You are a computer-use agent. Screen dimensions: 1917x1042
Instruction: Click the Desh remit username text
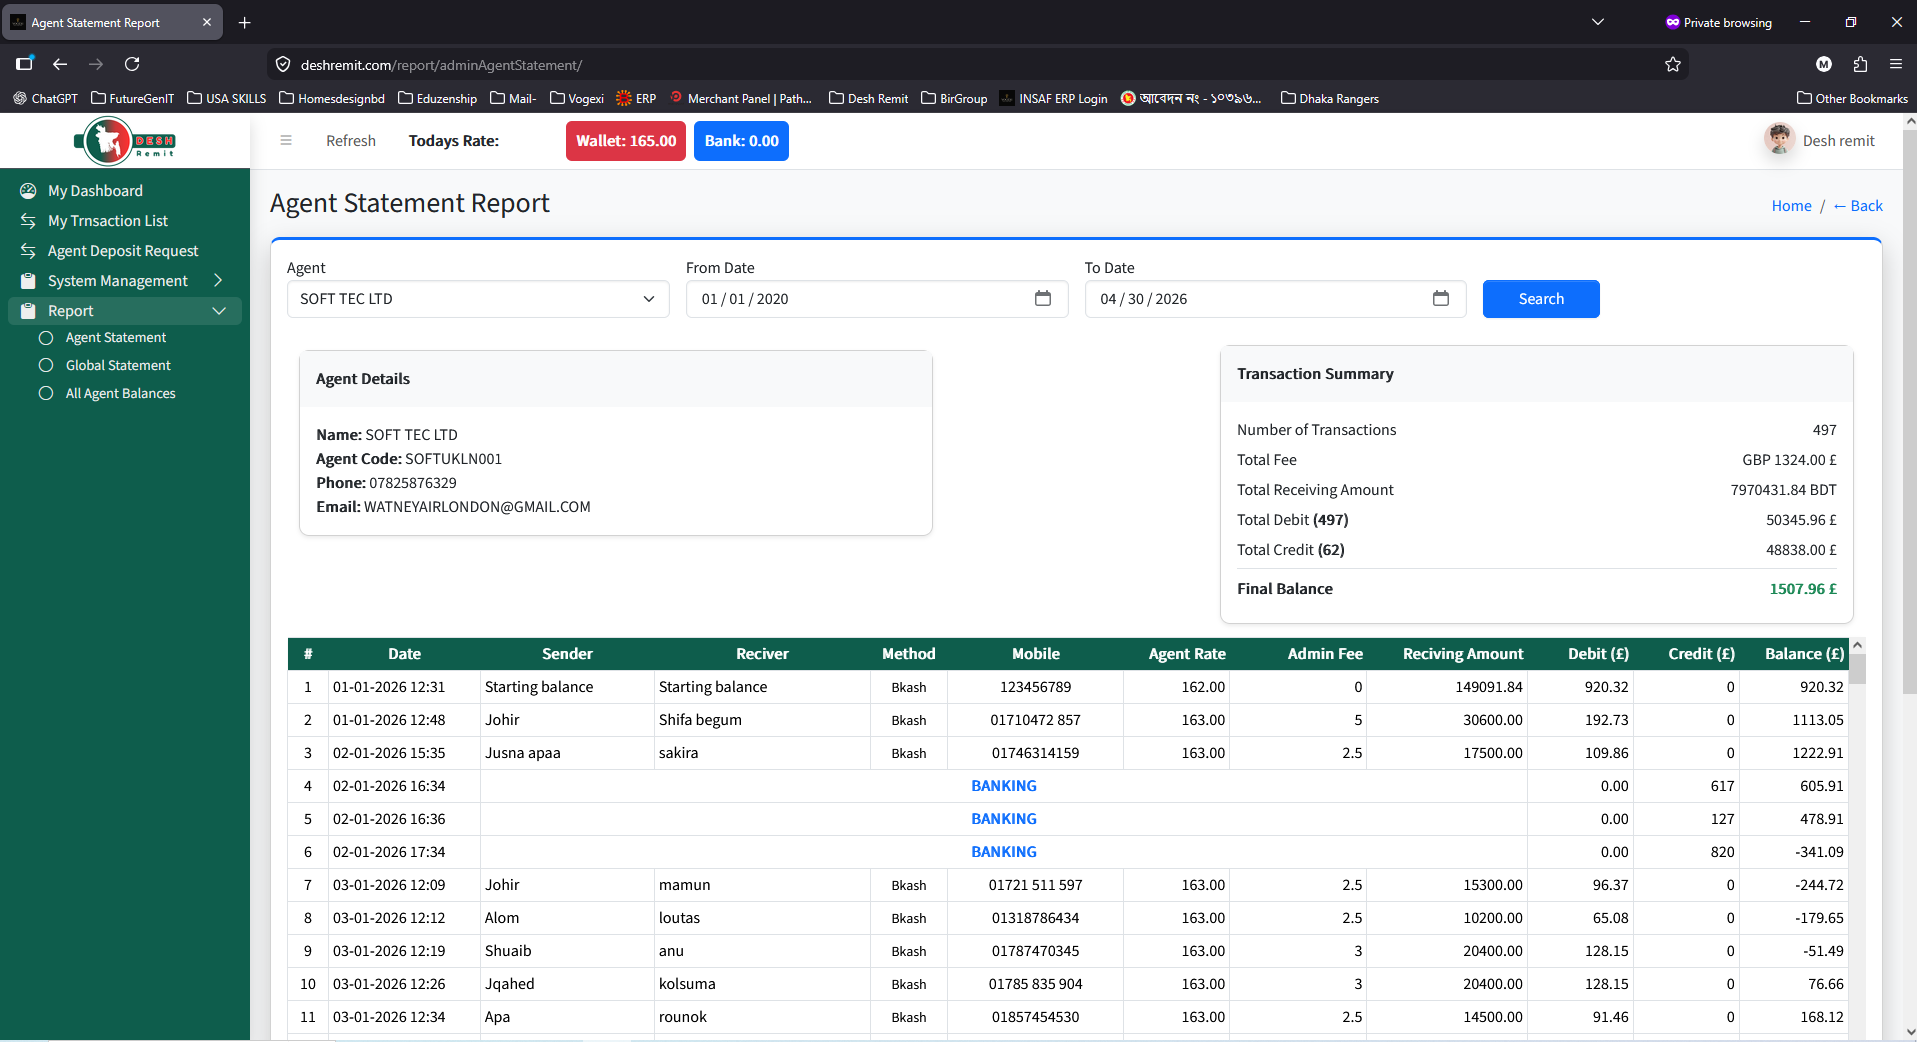(x=1838, y=141)
